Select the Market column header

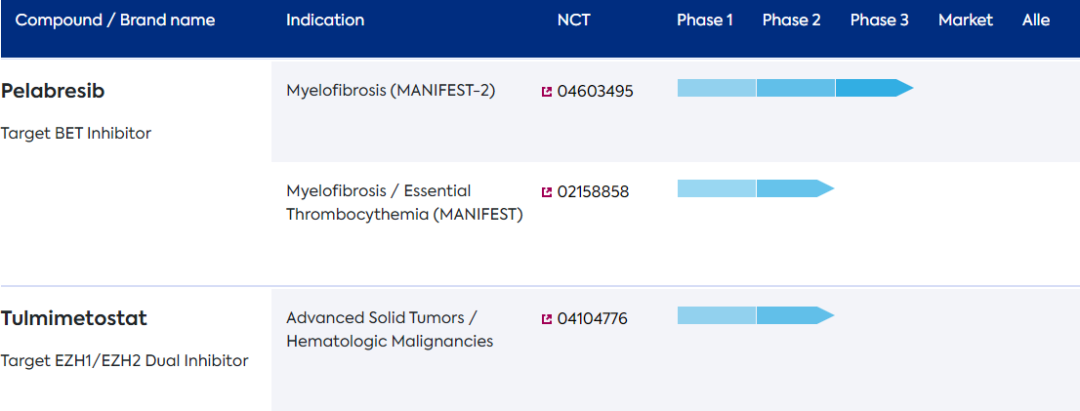click(965, 20)
